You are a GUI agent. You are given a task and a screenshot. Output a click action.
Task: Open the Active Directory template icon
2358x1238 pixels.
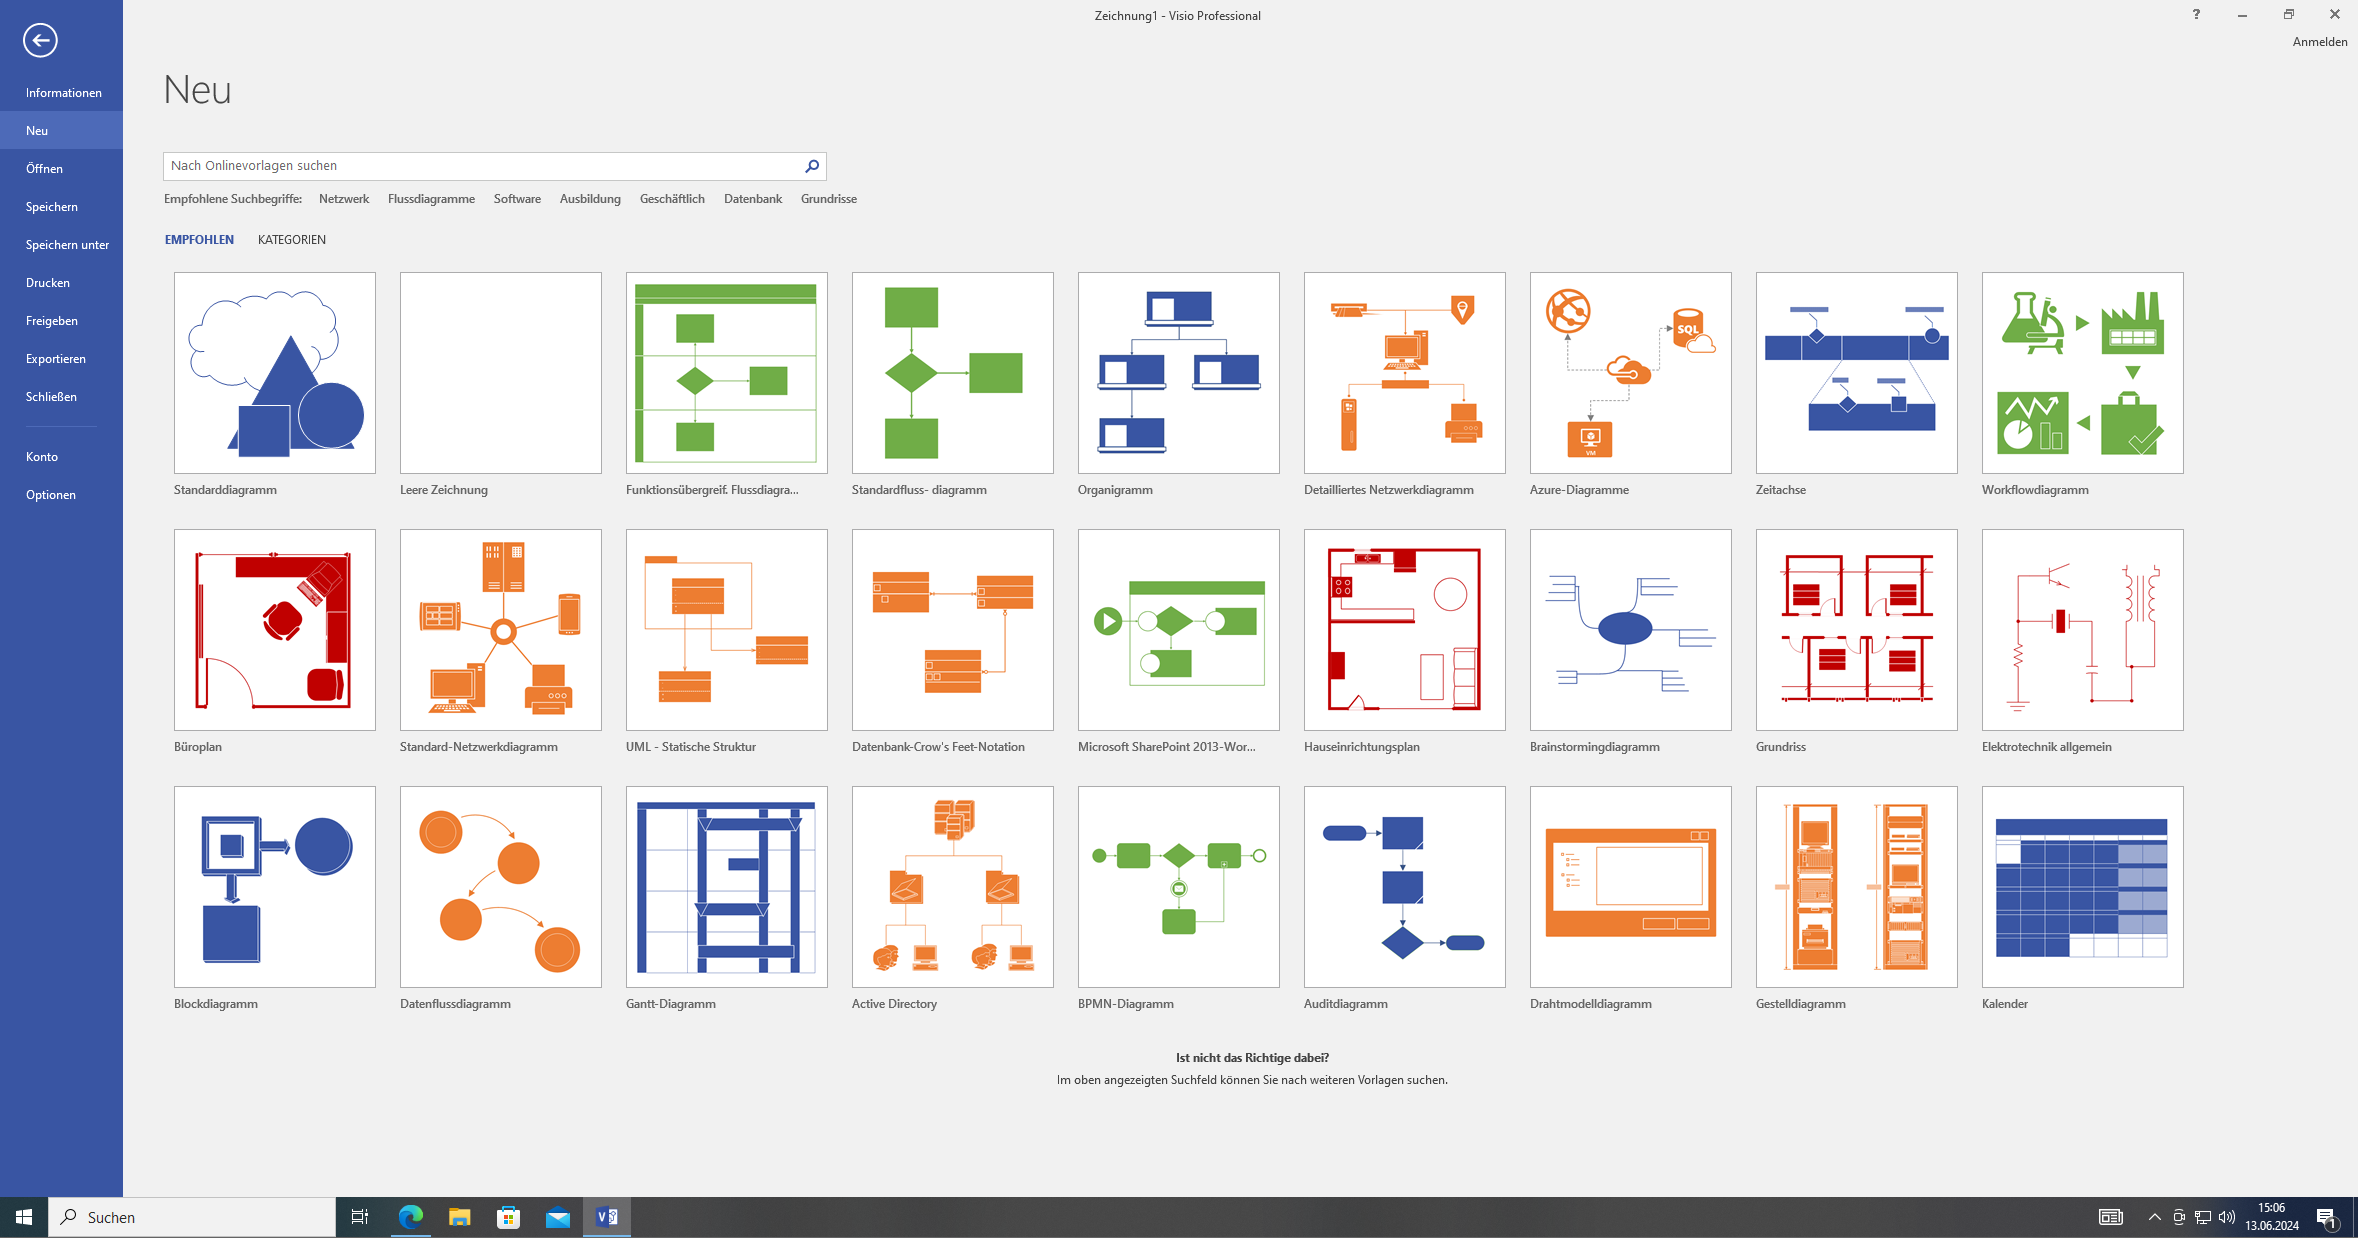pyautogui.click(x=953, y=887)
